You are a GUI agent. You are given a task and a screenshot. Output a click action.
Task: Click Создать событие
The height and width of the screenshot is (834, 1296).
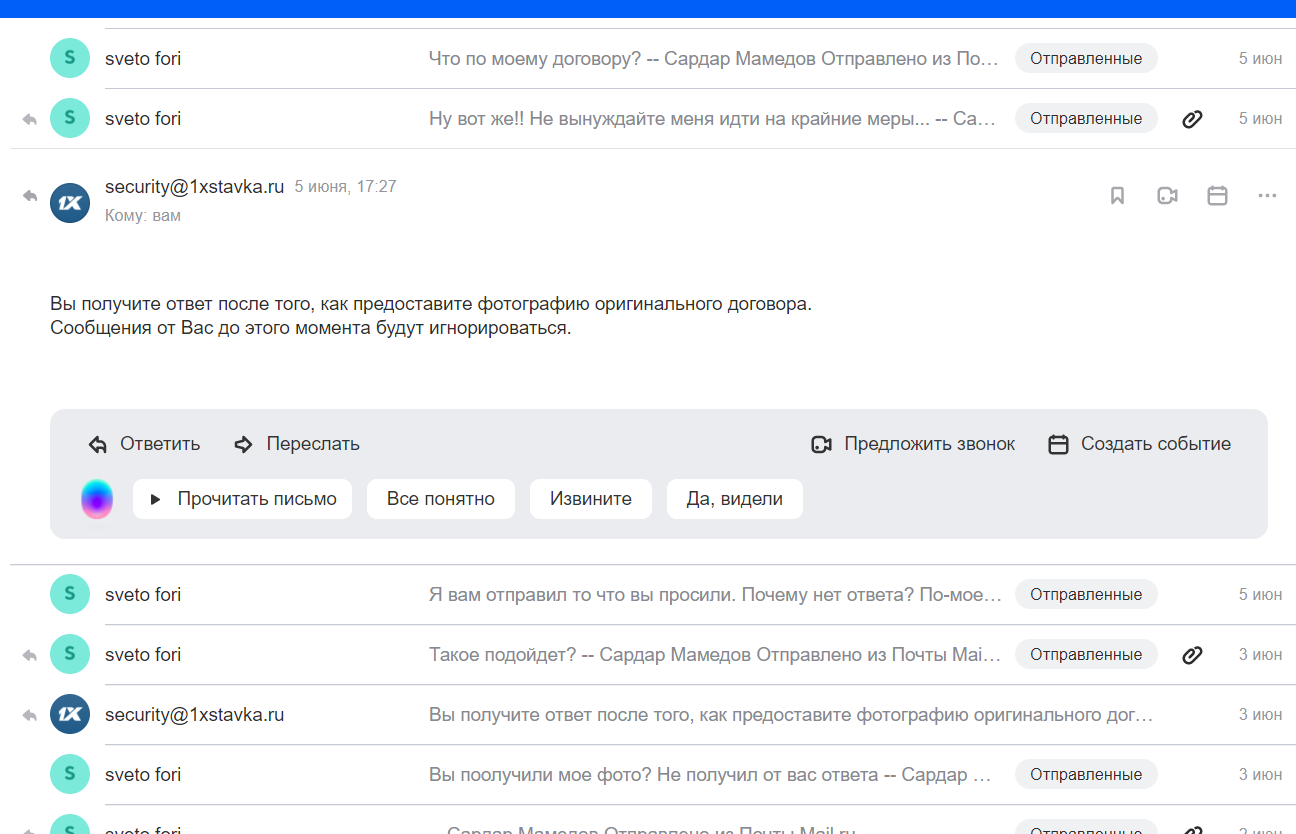pyautogui.click(x=1140, y=444)
